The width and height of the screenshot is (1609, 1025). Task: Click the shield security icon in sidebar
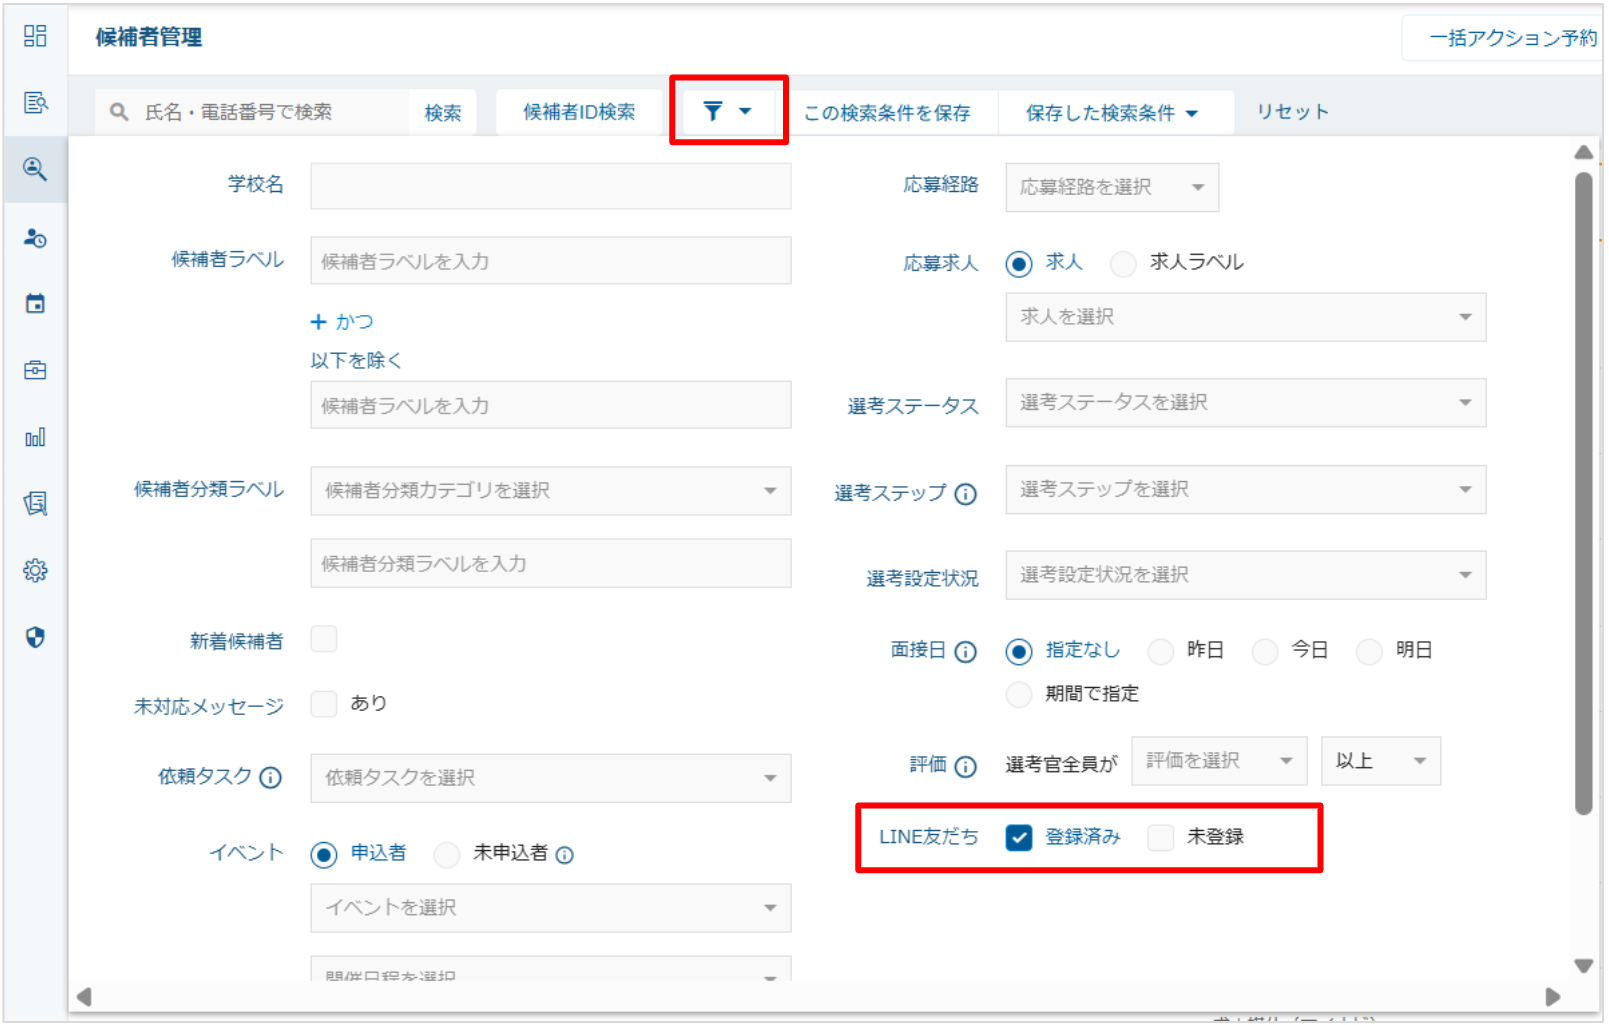35,637
